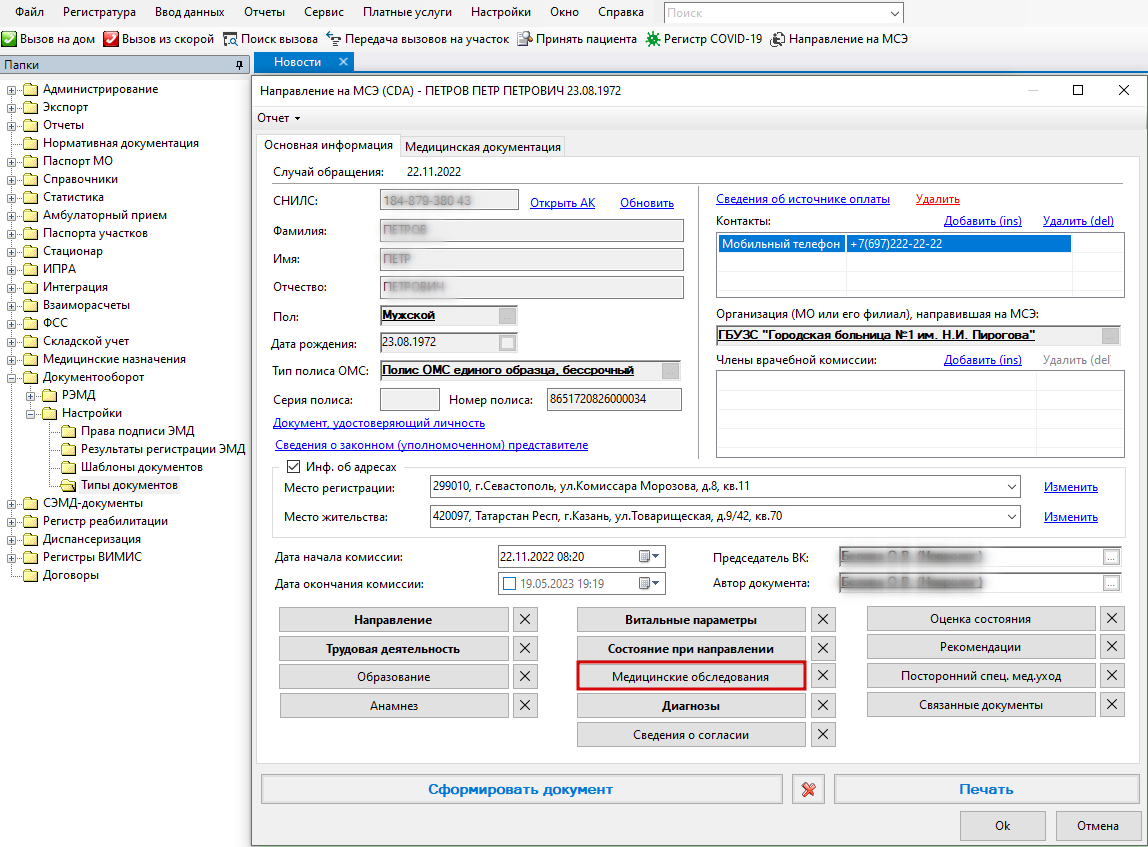
Task: Expand the Стационар folder
Action: [12, 252]
